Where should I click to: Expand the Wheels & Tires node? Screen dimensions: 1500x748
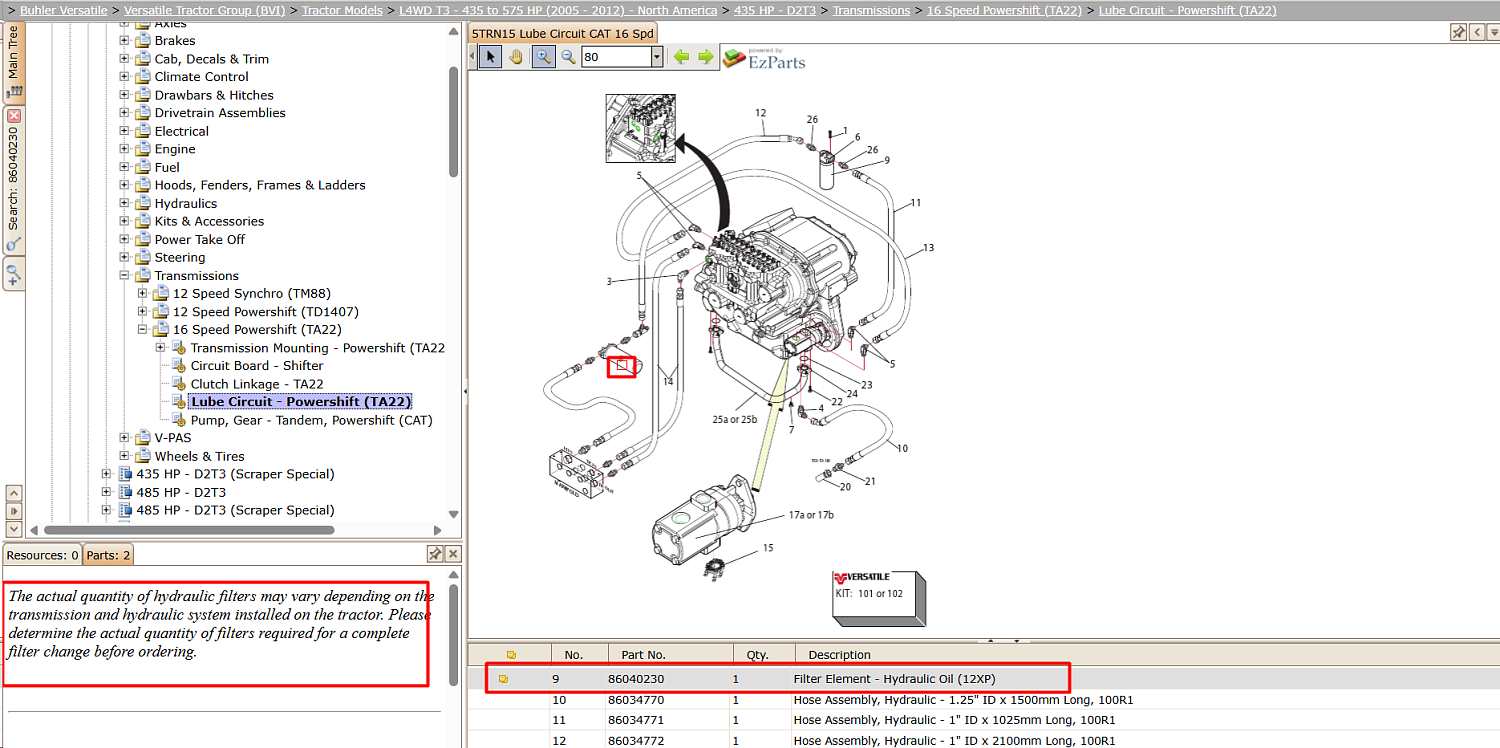click(x=125, y=456)
